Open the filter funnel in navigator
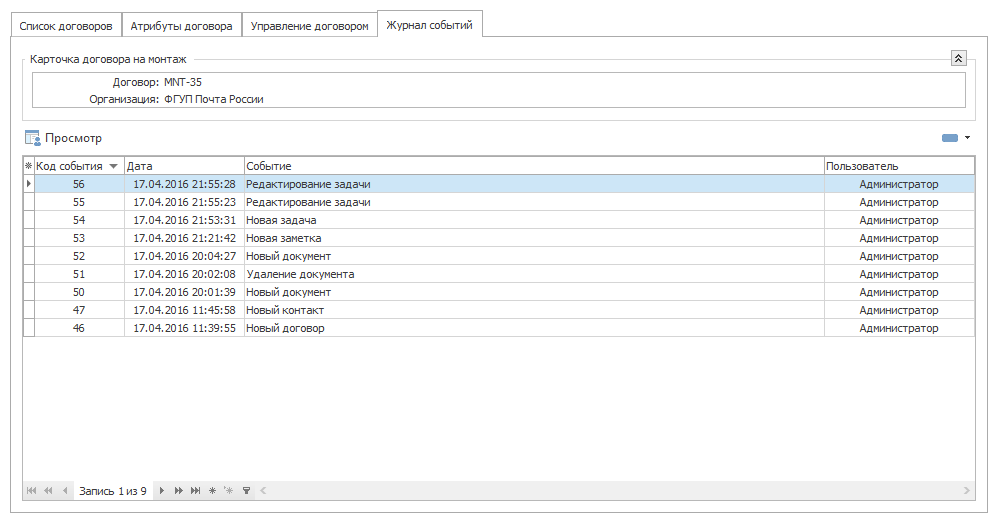998x523 pixels. 246,491
